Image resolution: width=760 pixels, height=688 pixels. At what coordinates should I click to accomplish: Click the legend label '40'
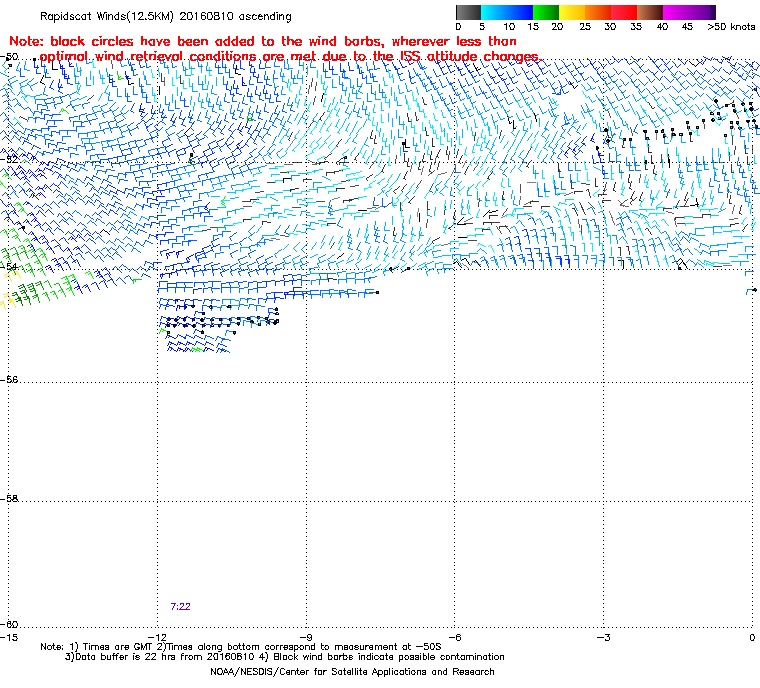tap(663, 27)
